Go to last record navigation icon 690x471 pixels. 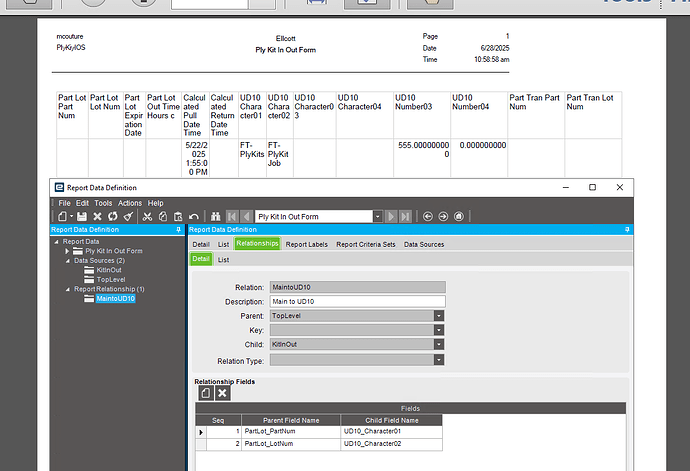[x=405, y=216]
